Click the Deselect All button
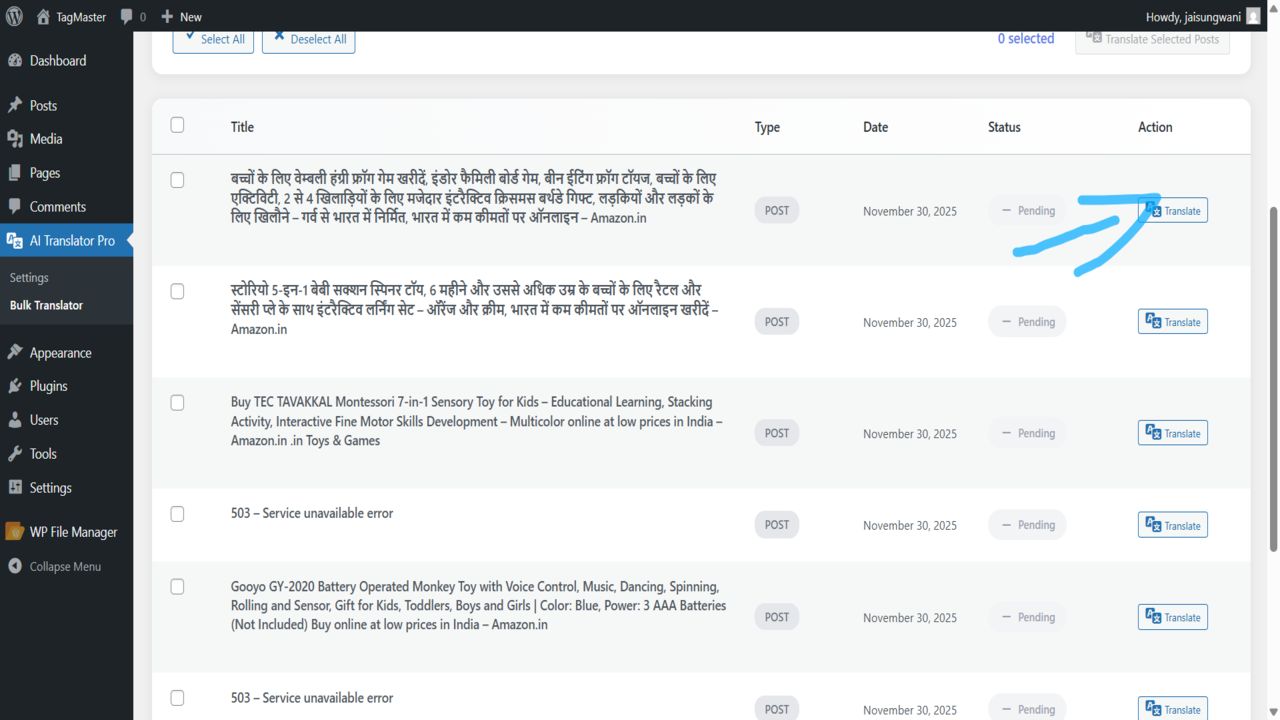 [x=309, y=39]
